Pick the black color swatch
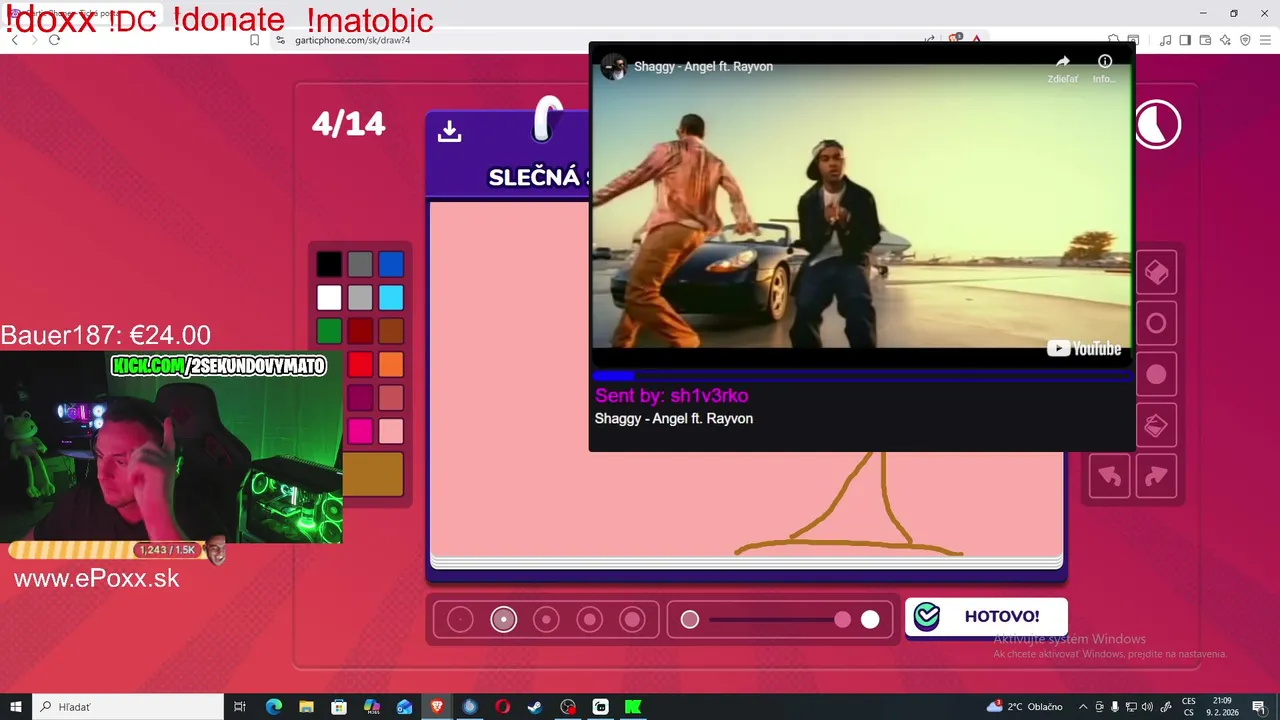The width and height of the screenshot is (1280, 720). coord(329,264)
